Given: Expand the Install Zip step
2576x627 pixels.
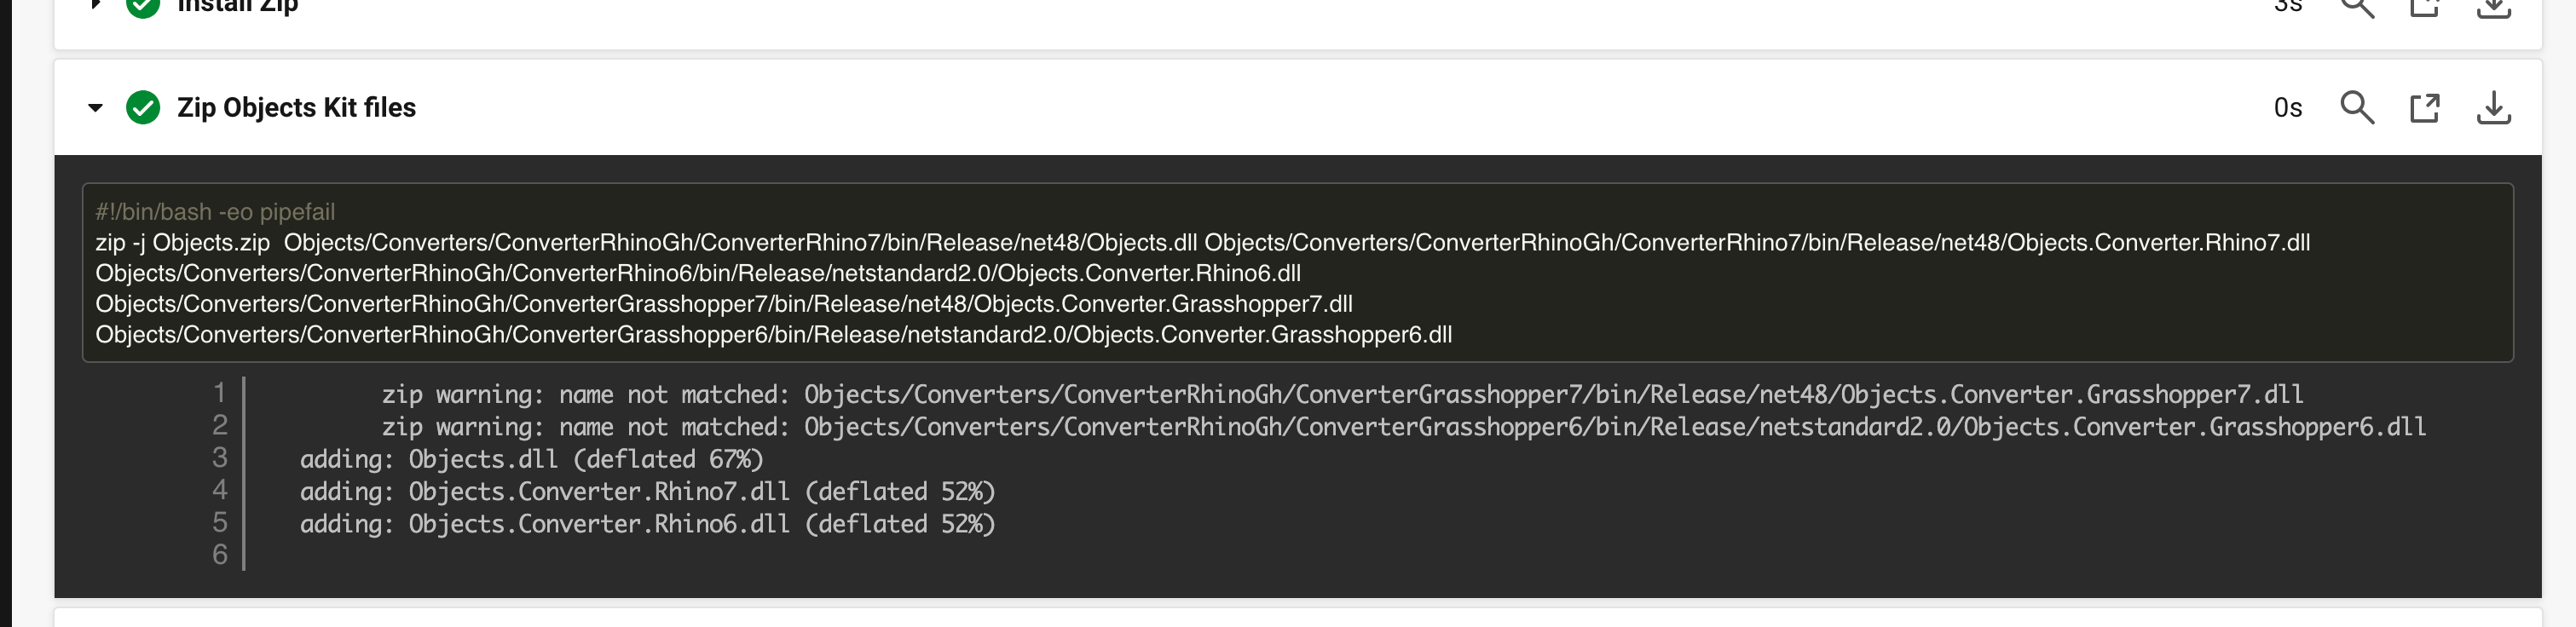Looking at the screenshot, I should coord(95,5).
